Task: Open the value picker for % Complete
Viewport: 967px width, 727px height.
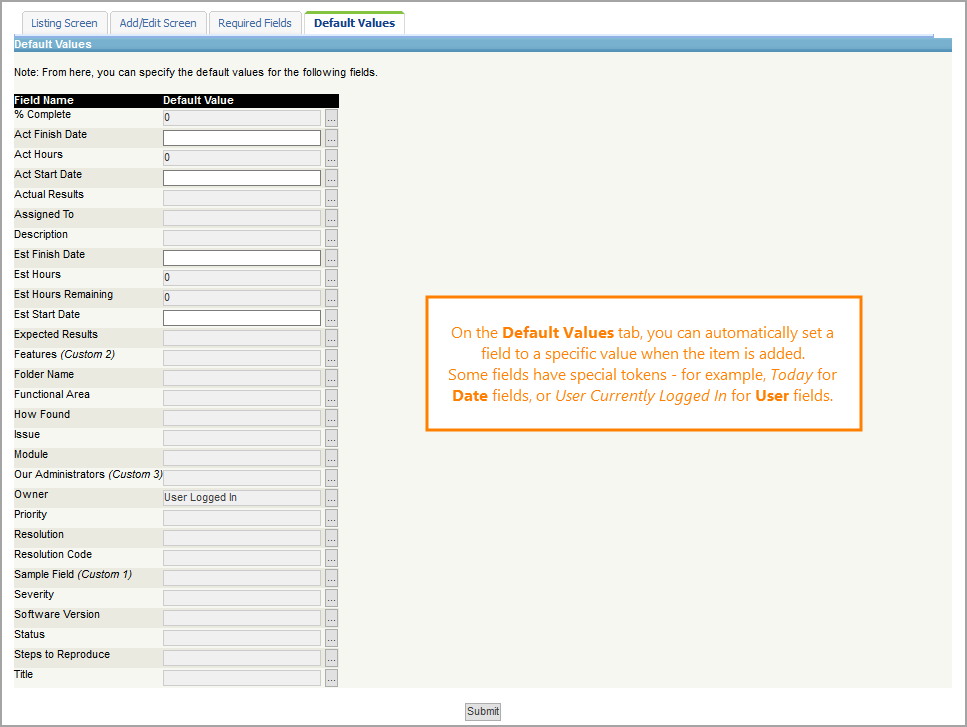Action: 331,117
